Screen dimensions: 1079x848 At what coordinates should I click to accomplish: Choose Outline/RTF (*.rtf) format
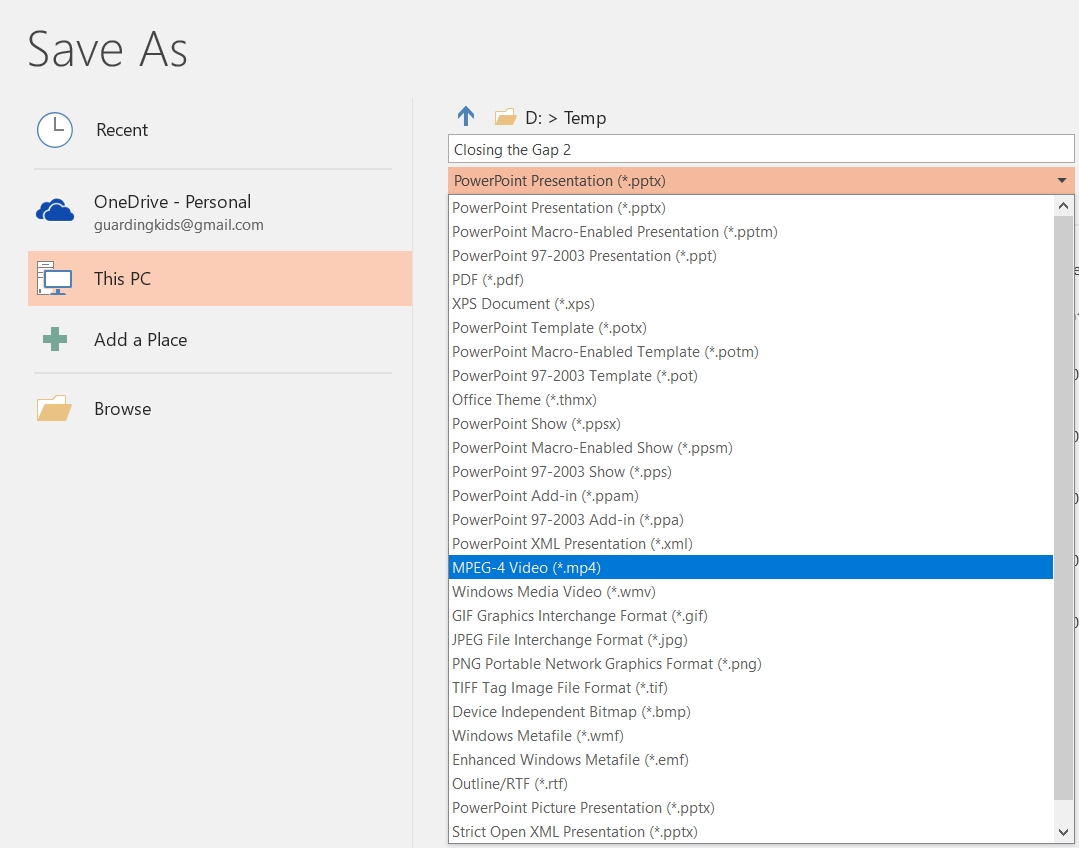click(x=751, y=784)
